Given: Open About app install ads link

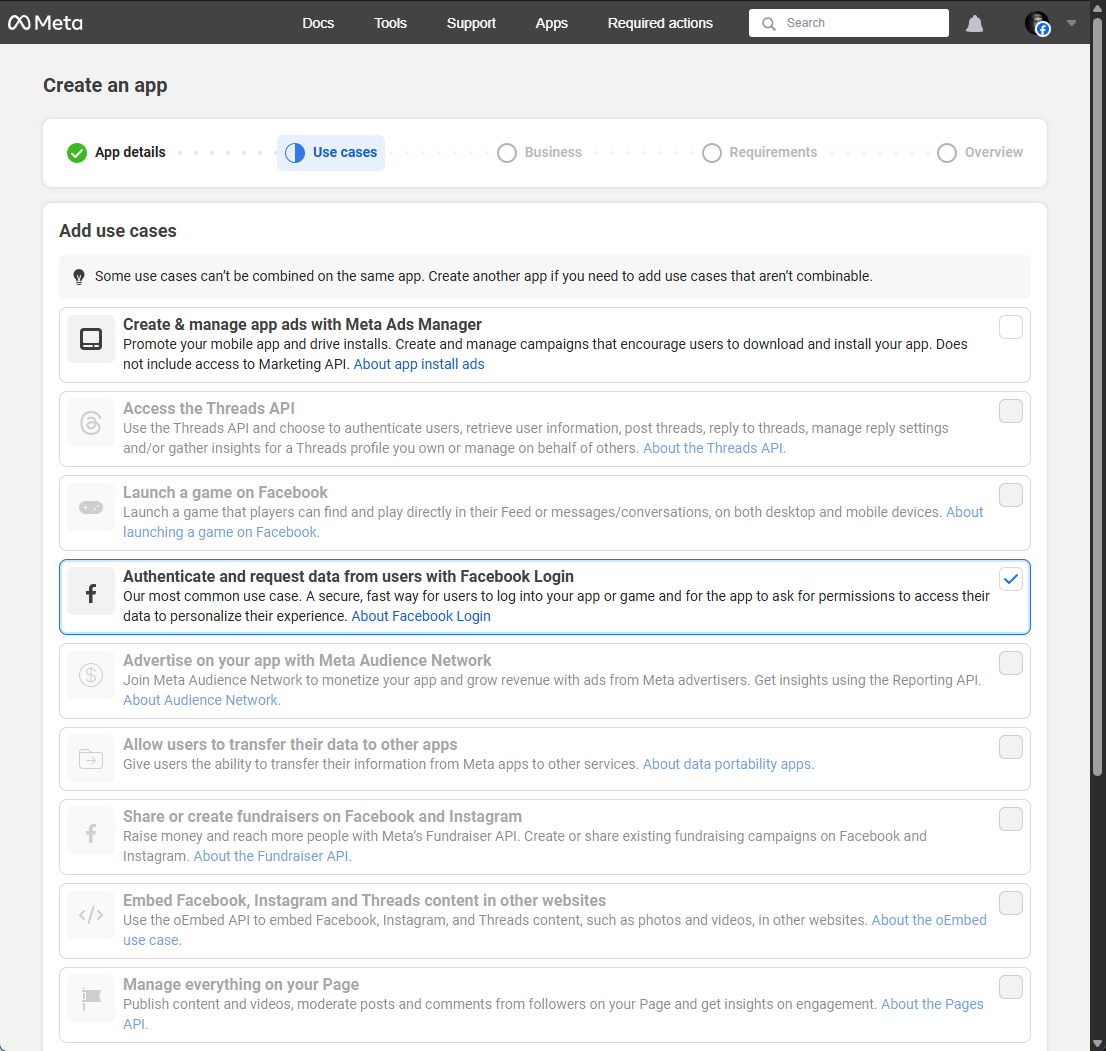Looking at the screenshot, I should coord(419,364).
